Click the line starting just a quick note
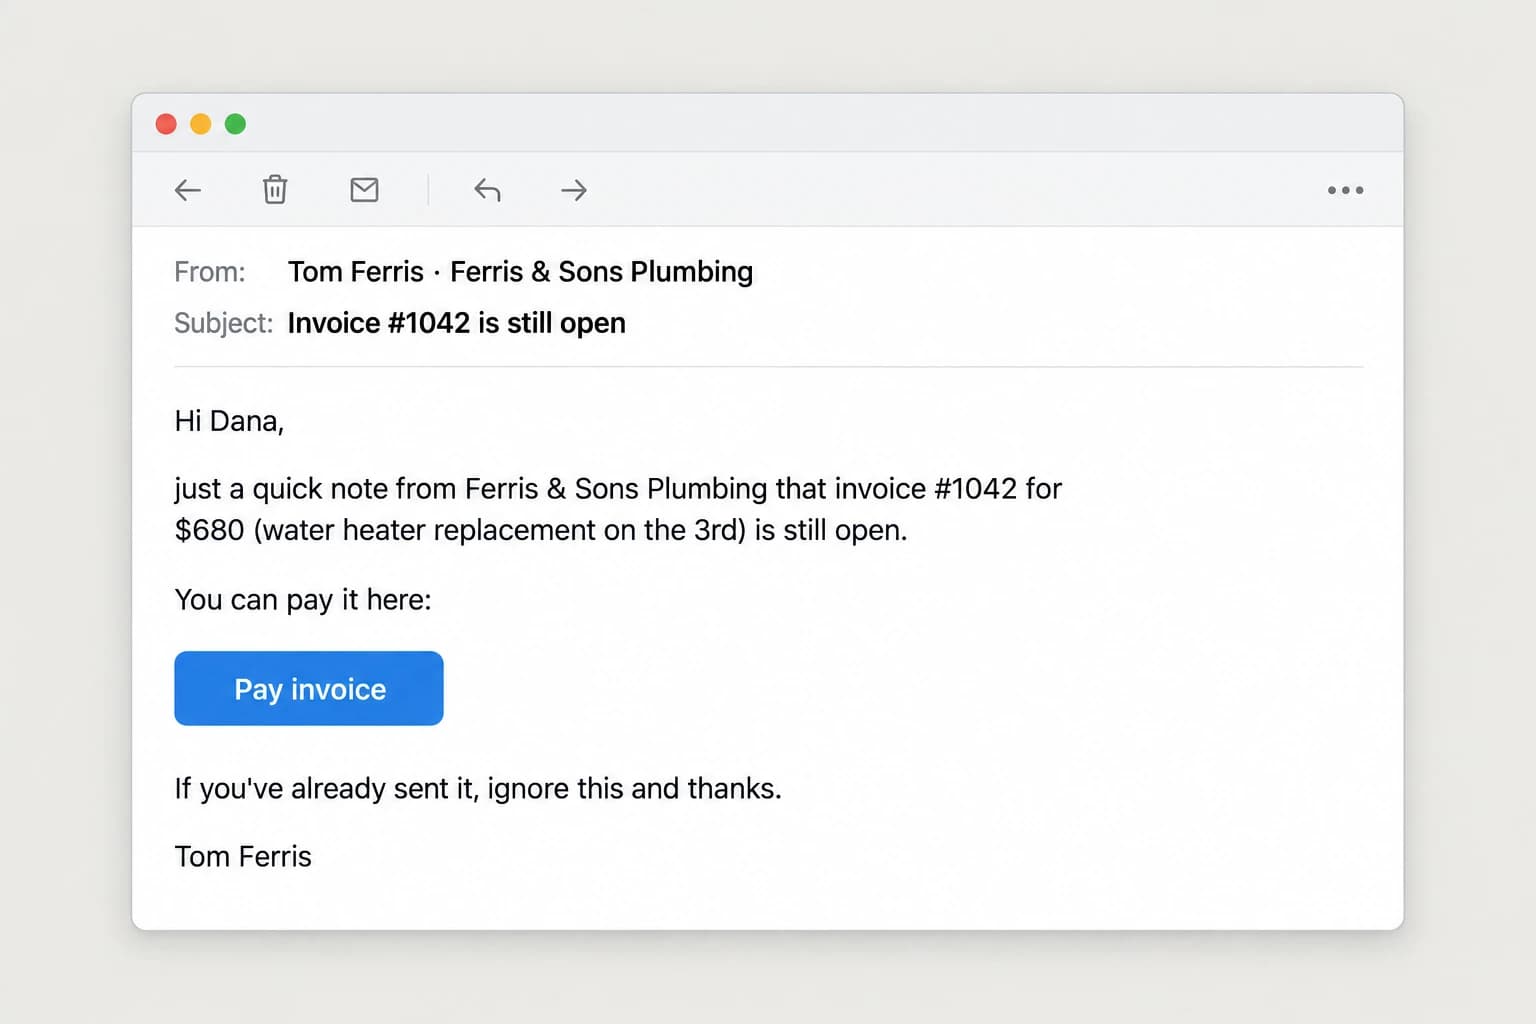 (x=618, y=489)
